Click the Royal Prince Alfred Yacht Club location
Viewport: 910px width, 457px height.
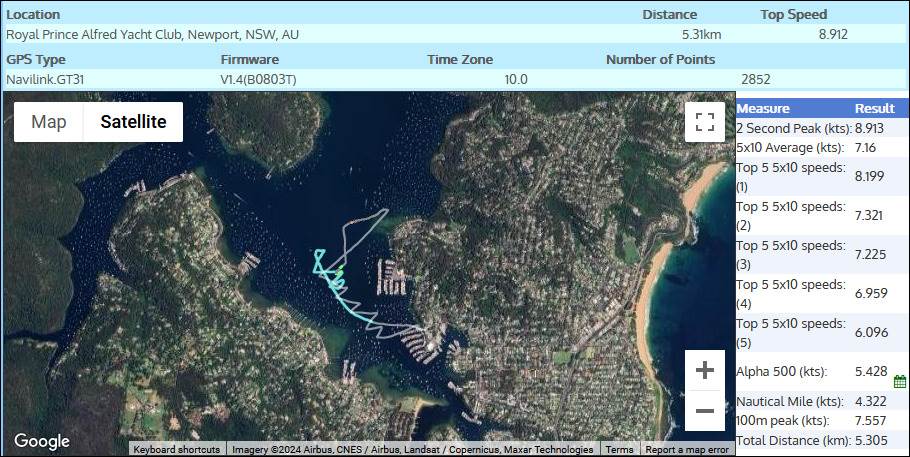[x=153, y=34]
